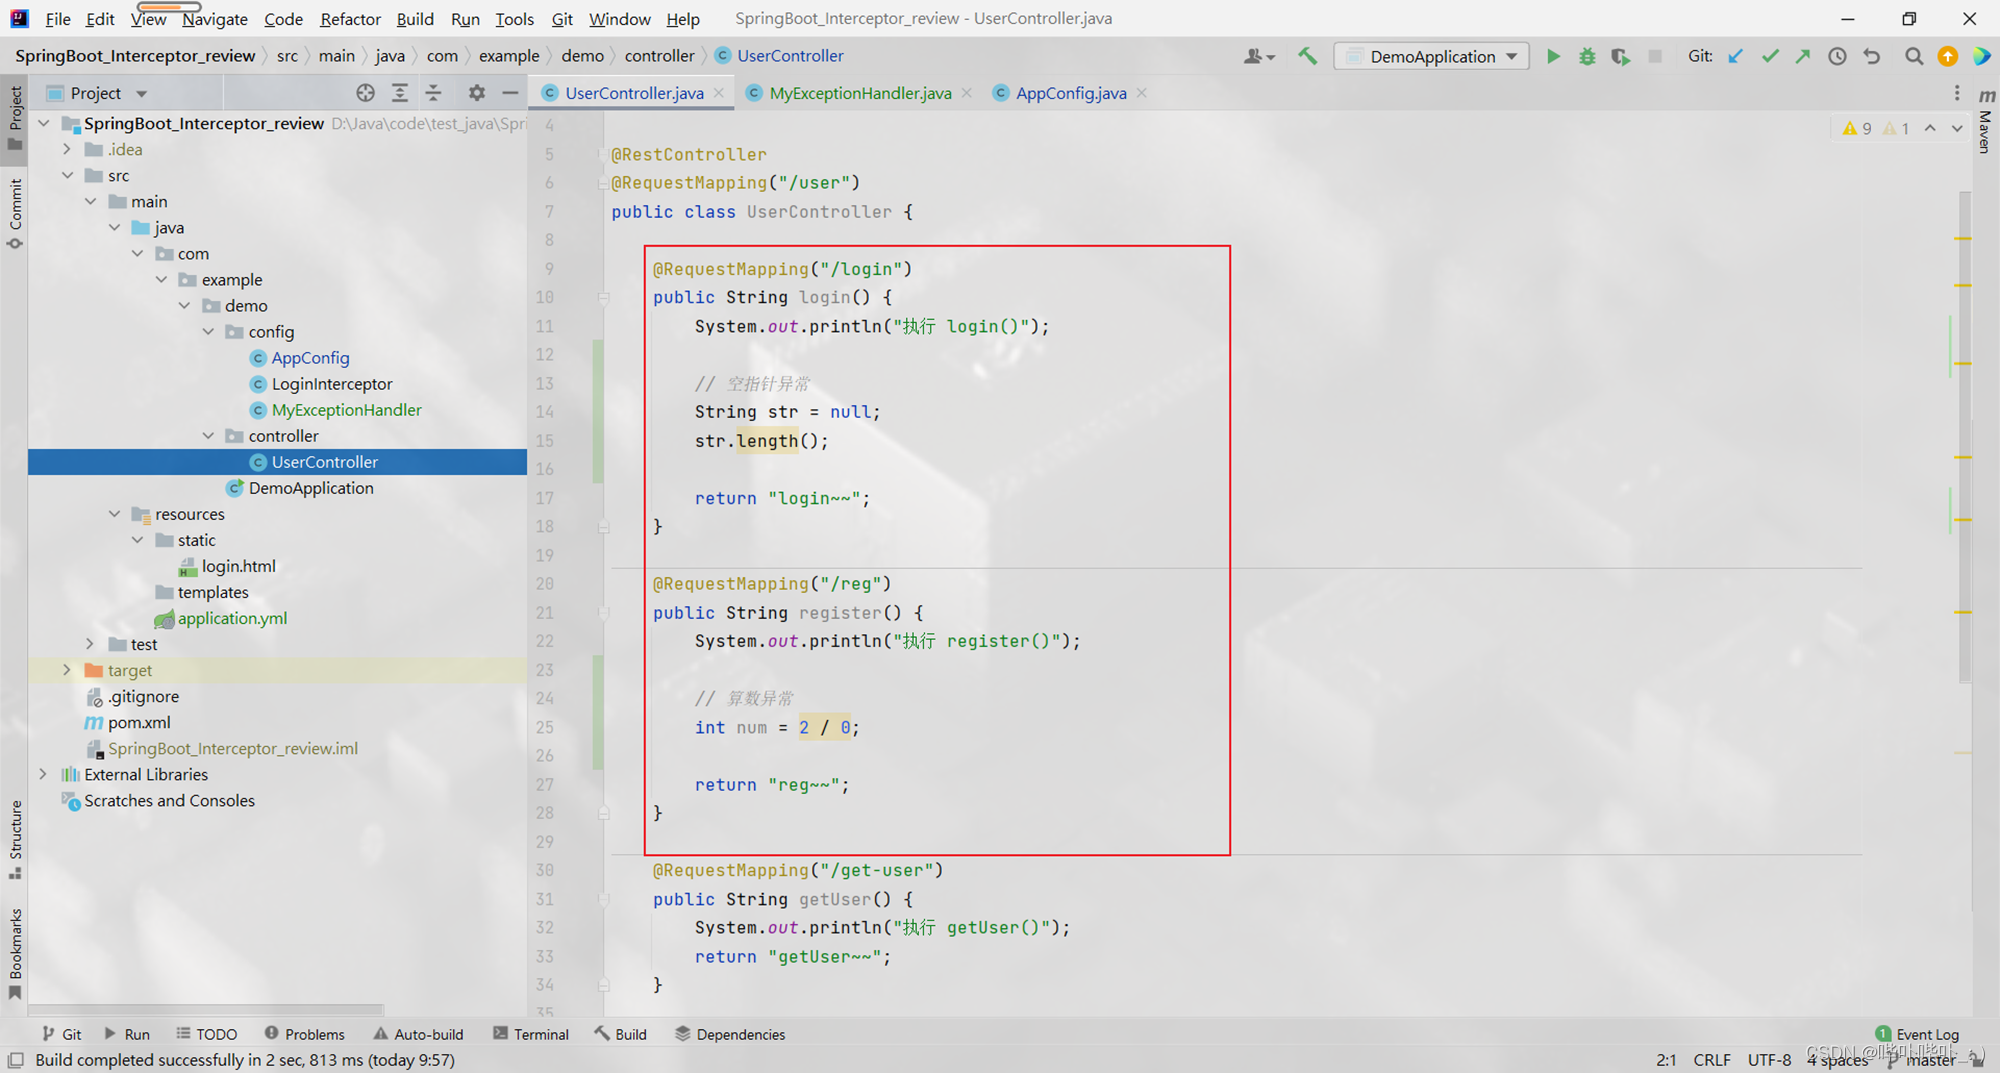Collapse the src folder

tap(67, 175)
